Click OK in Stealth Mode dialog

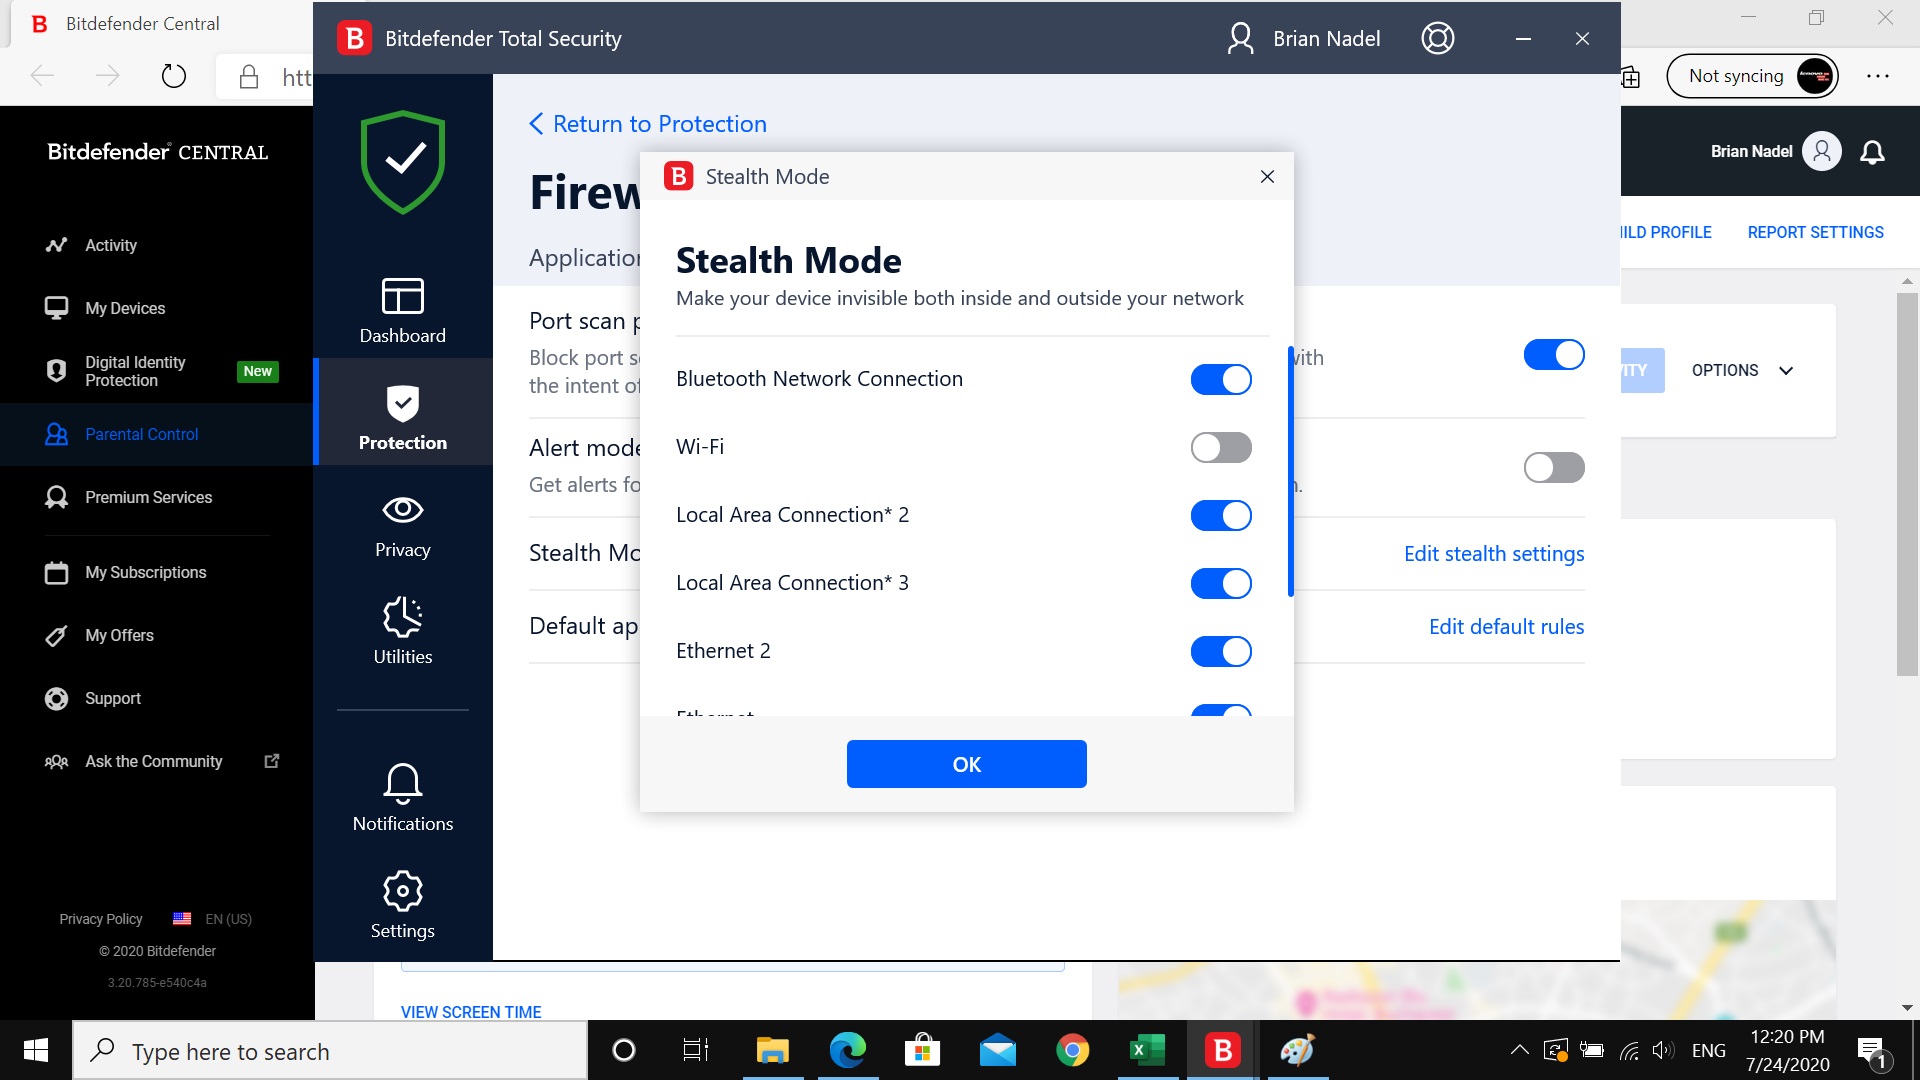point(966,764)
